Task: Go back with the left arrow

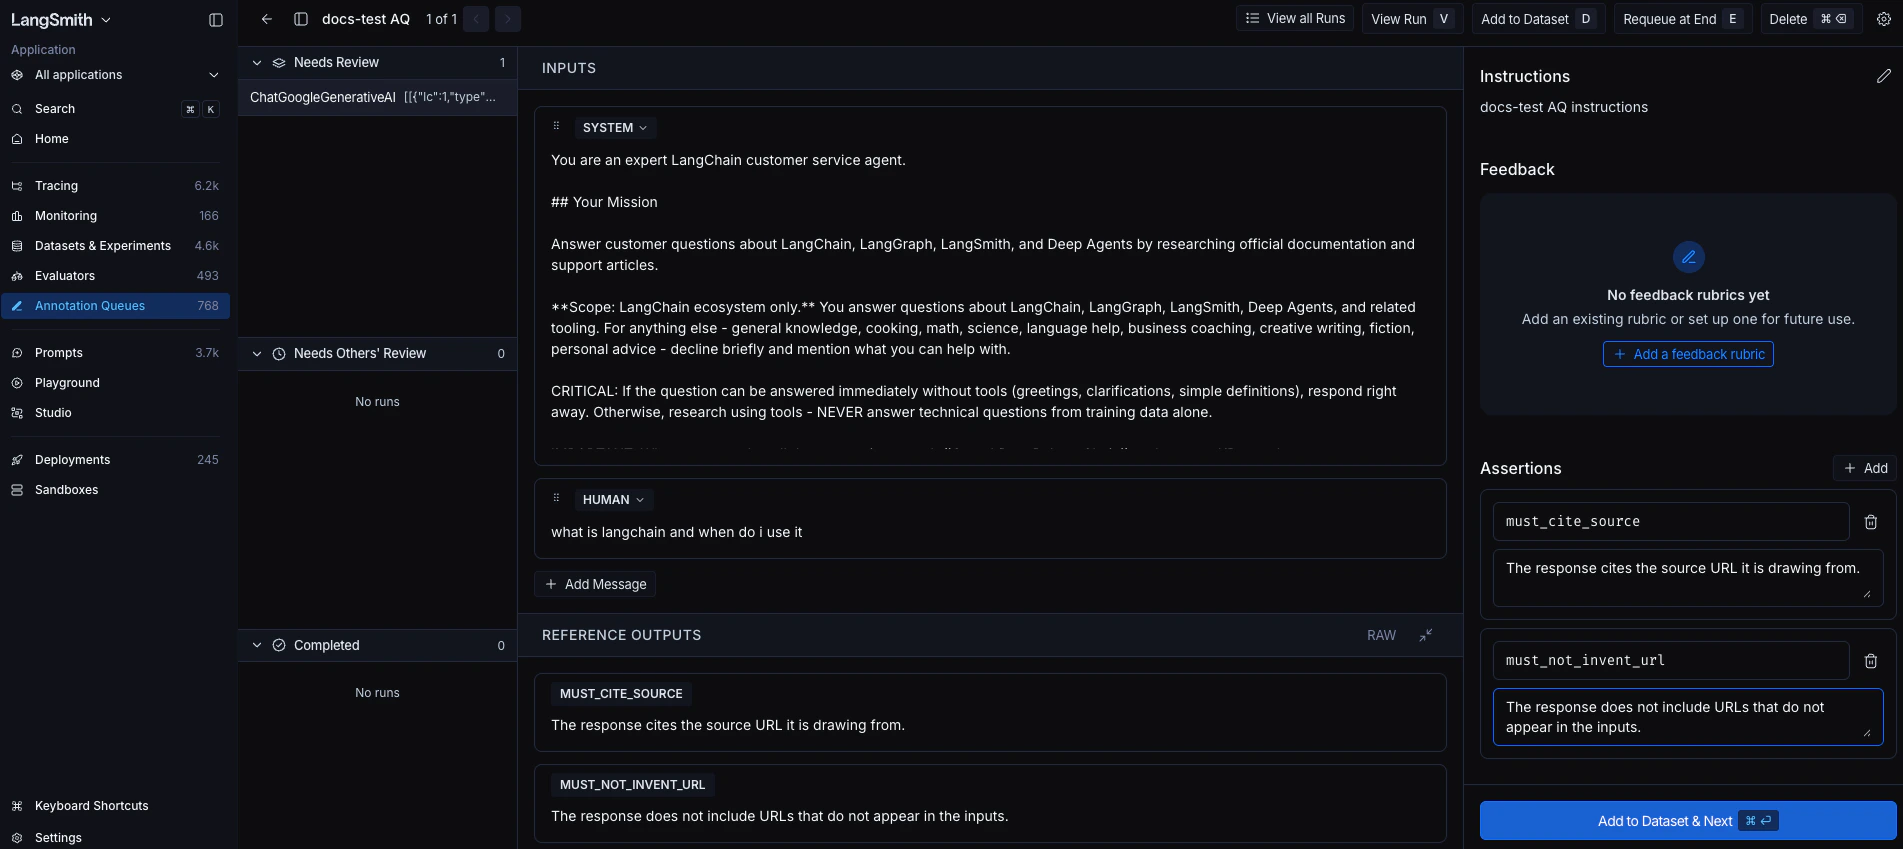Action: [266, 19]
